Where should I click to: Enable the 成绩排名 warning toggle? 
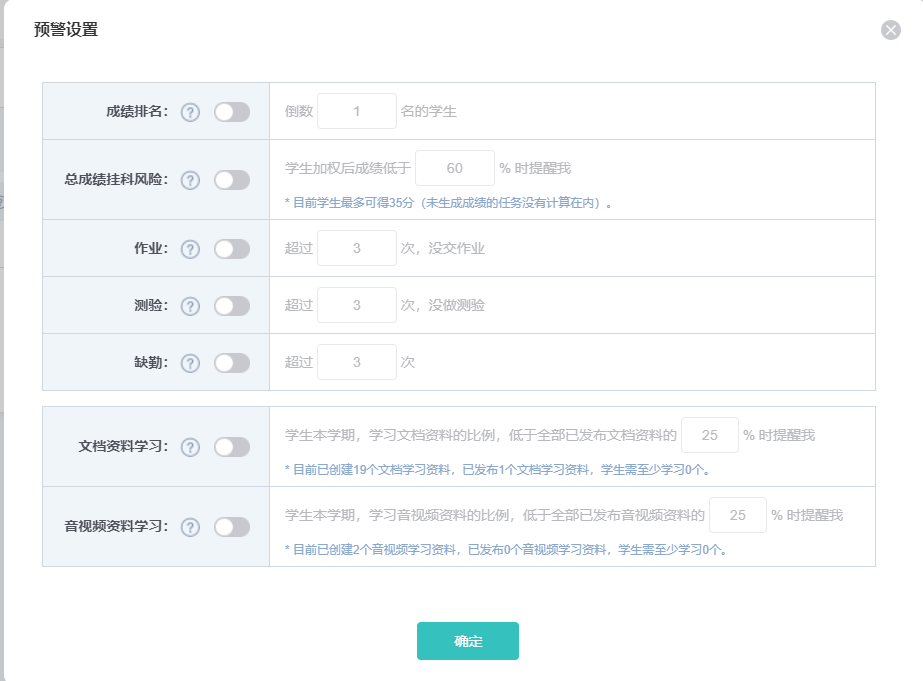tap(231, 112)
